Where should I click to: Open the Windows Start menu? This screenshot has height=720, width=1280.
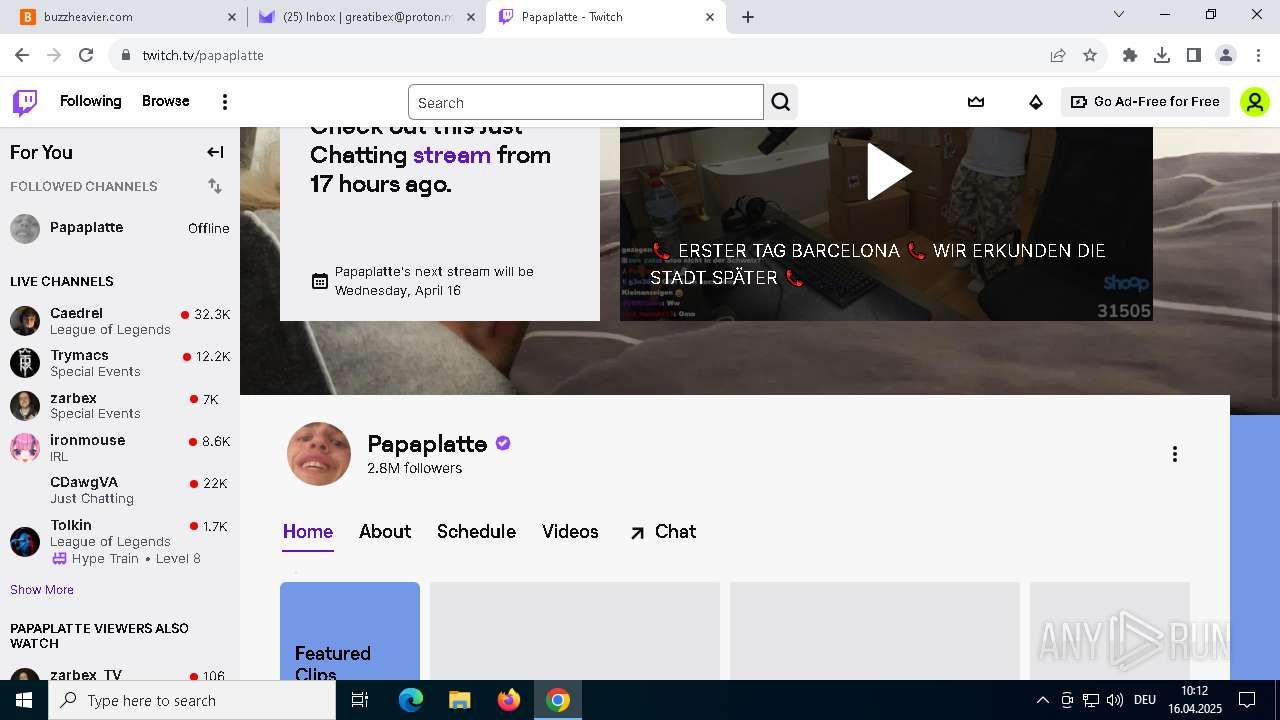(23, 700)
